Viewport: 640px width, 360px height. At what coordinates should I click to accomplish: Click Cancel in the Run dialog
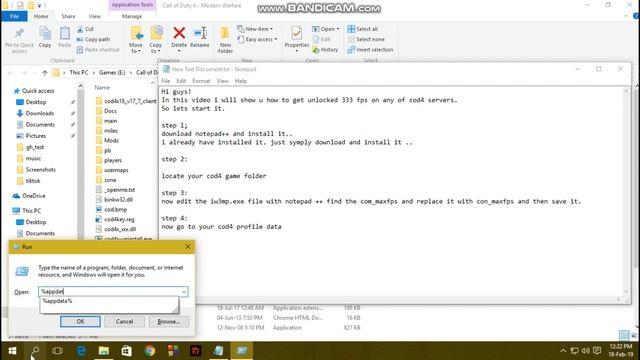click(x=124, y=322)
